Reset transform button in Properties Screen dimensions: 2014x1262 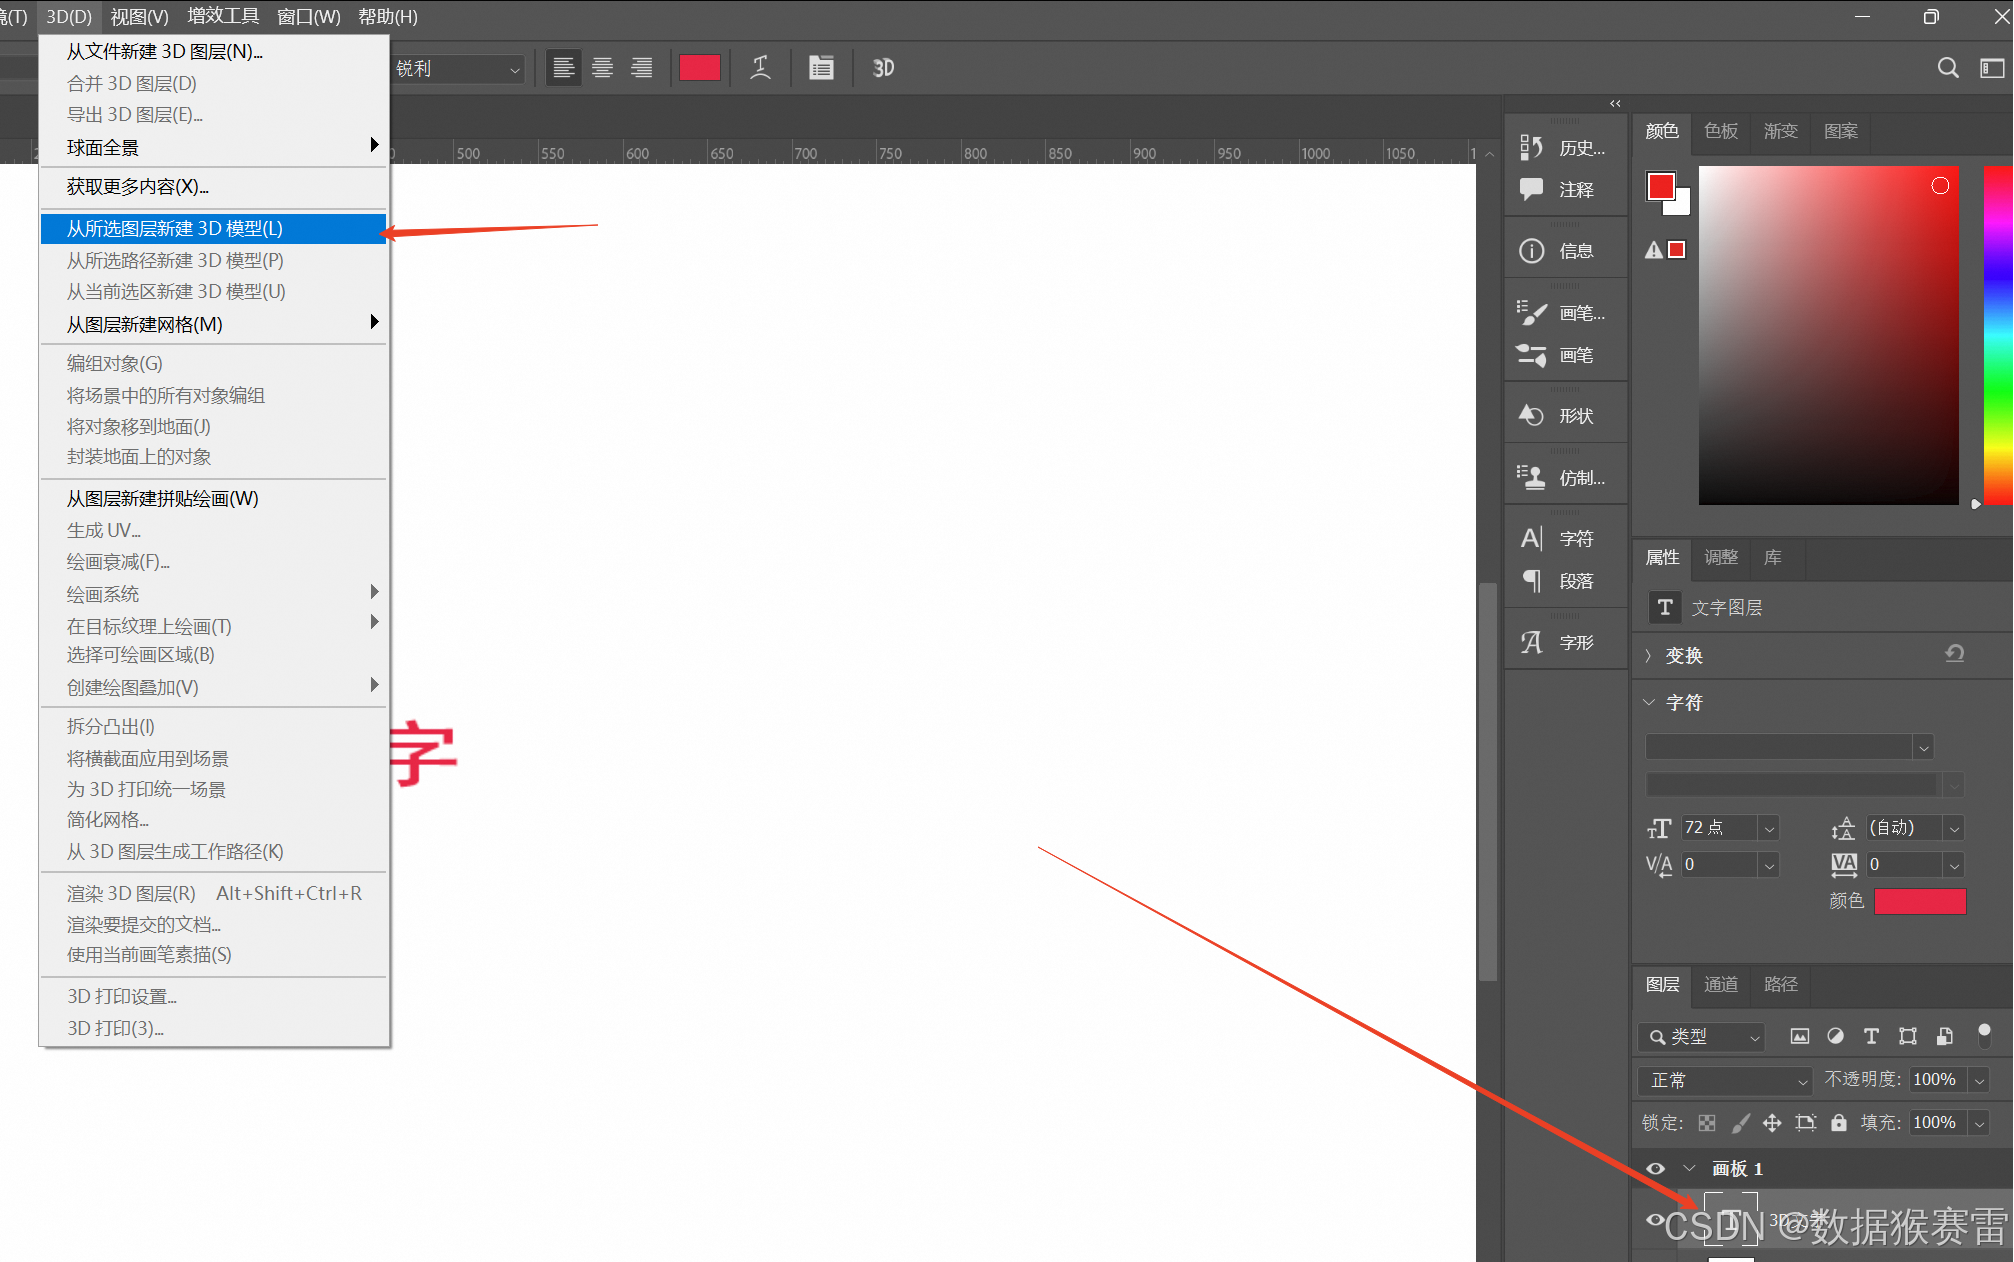1954,654
